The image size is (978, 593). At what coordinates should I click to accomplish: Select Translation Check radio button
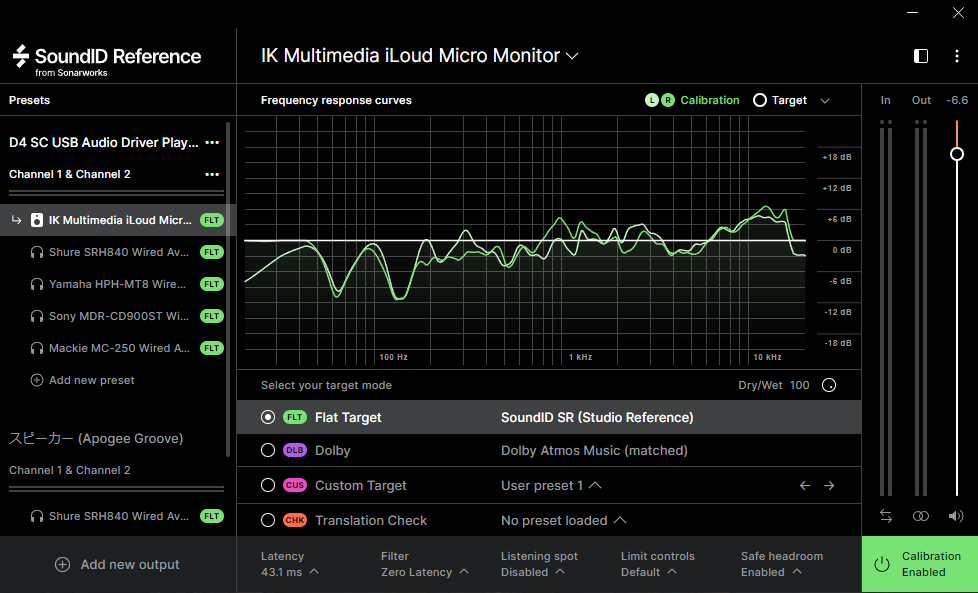coord(268,520)
